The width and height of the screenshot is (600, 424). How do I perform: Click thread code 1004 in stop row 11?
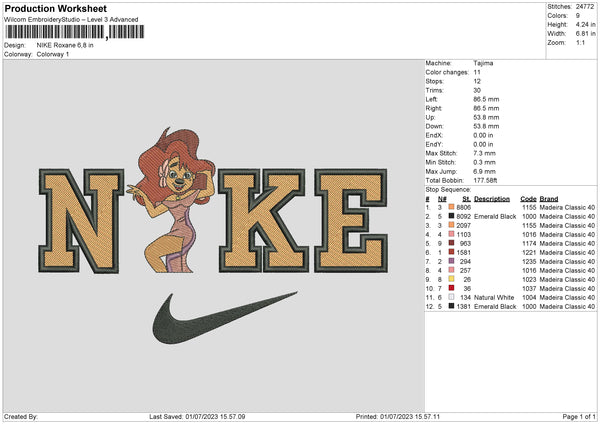pos(529,298)
